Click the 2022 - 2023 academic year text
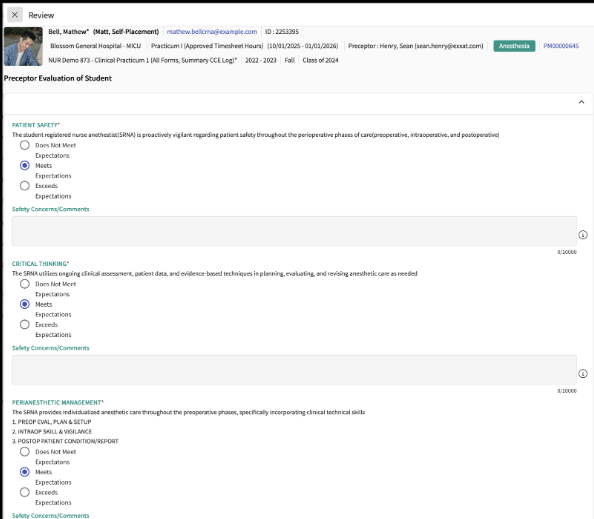 click(x=261, y=60)
